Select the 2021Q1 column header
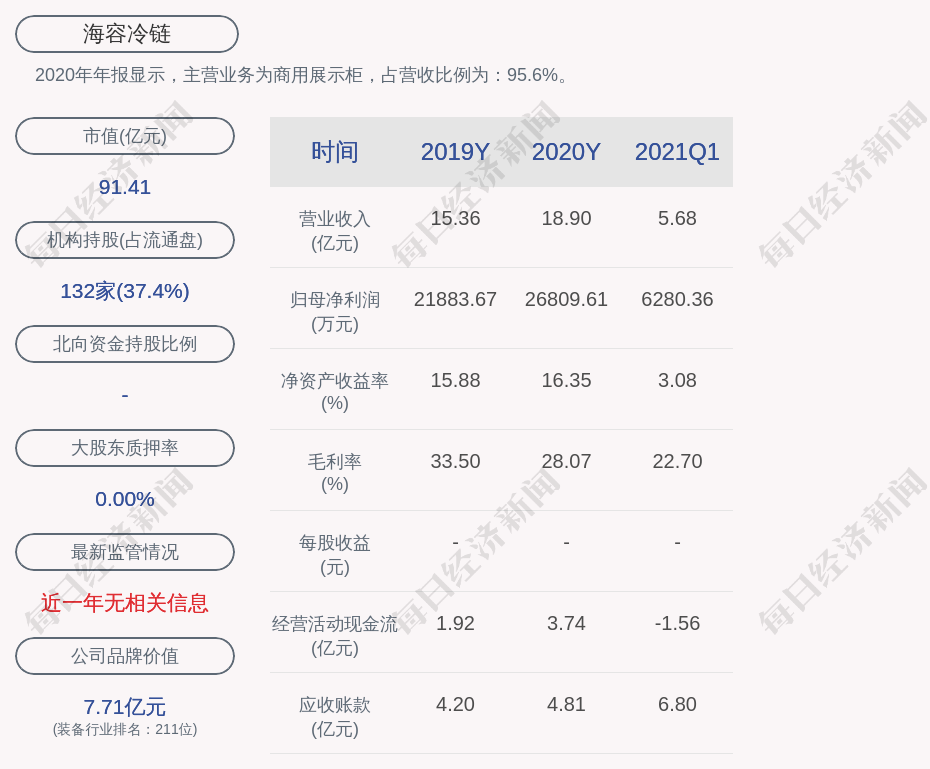Image resolution: width=930 pixels, height=769 pixels. (x=677, y=152)
